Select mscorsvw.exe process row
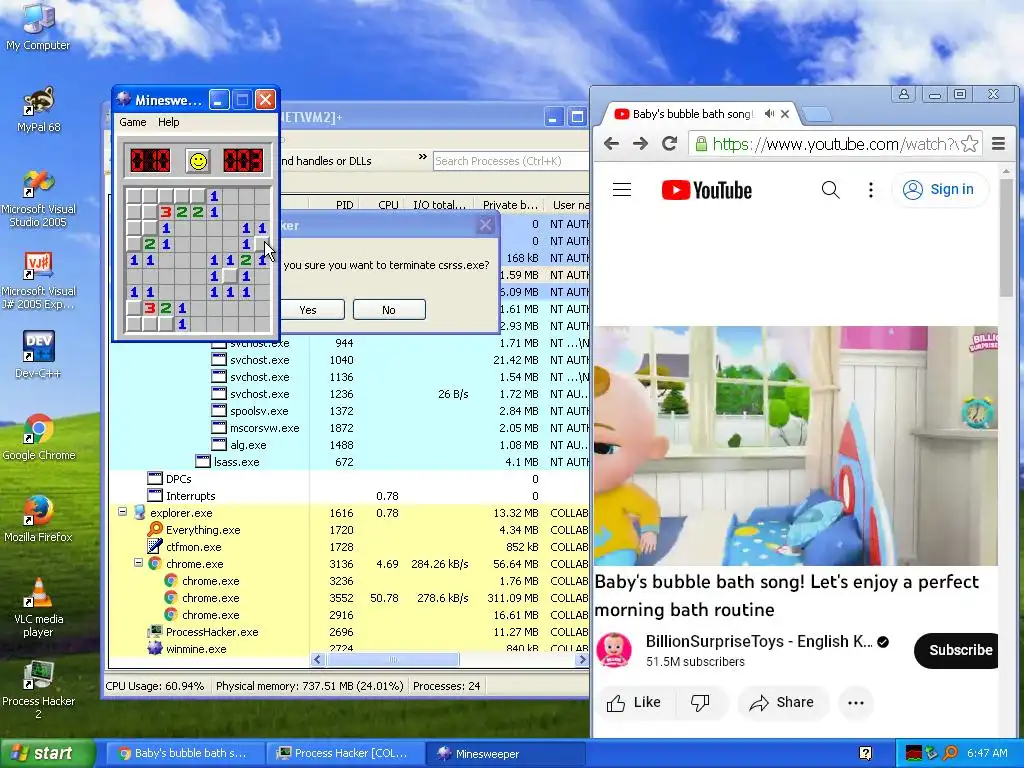This screenshot has height=768, width=1024. click(x=349, y=428)
